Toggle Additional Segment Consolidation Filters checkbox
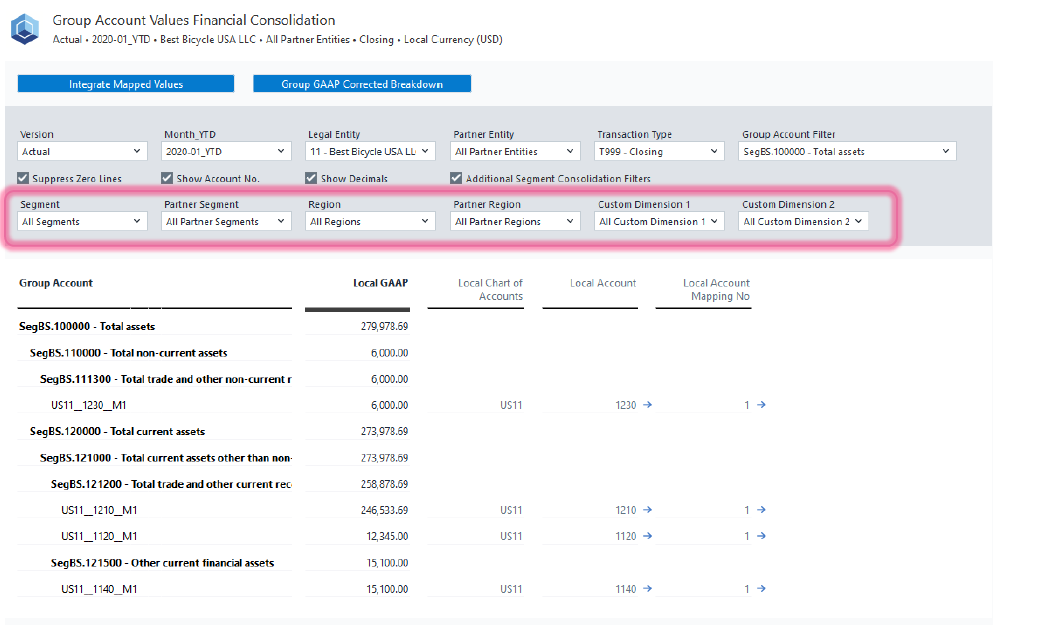This screenshot has width=1058, height=632. pyautogui.click(x=456, y=179)
